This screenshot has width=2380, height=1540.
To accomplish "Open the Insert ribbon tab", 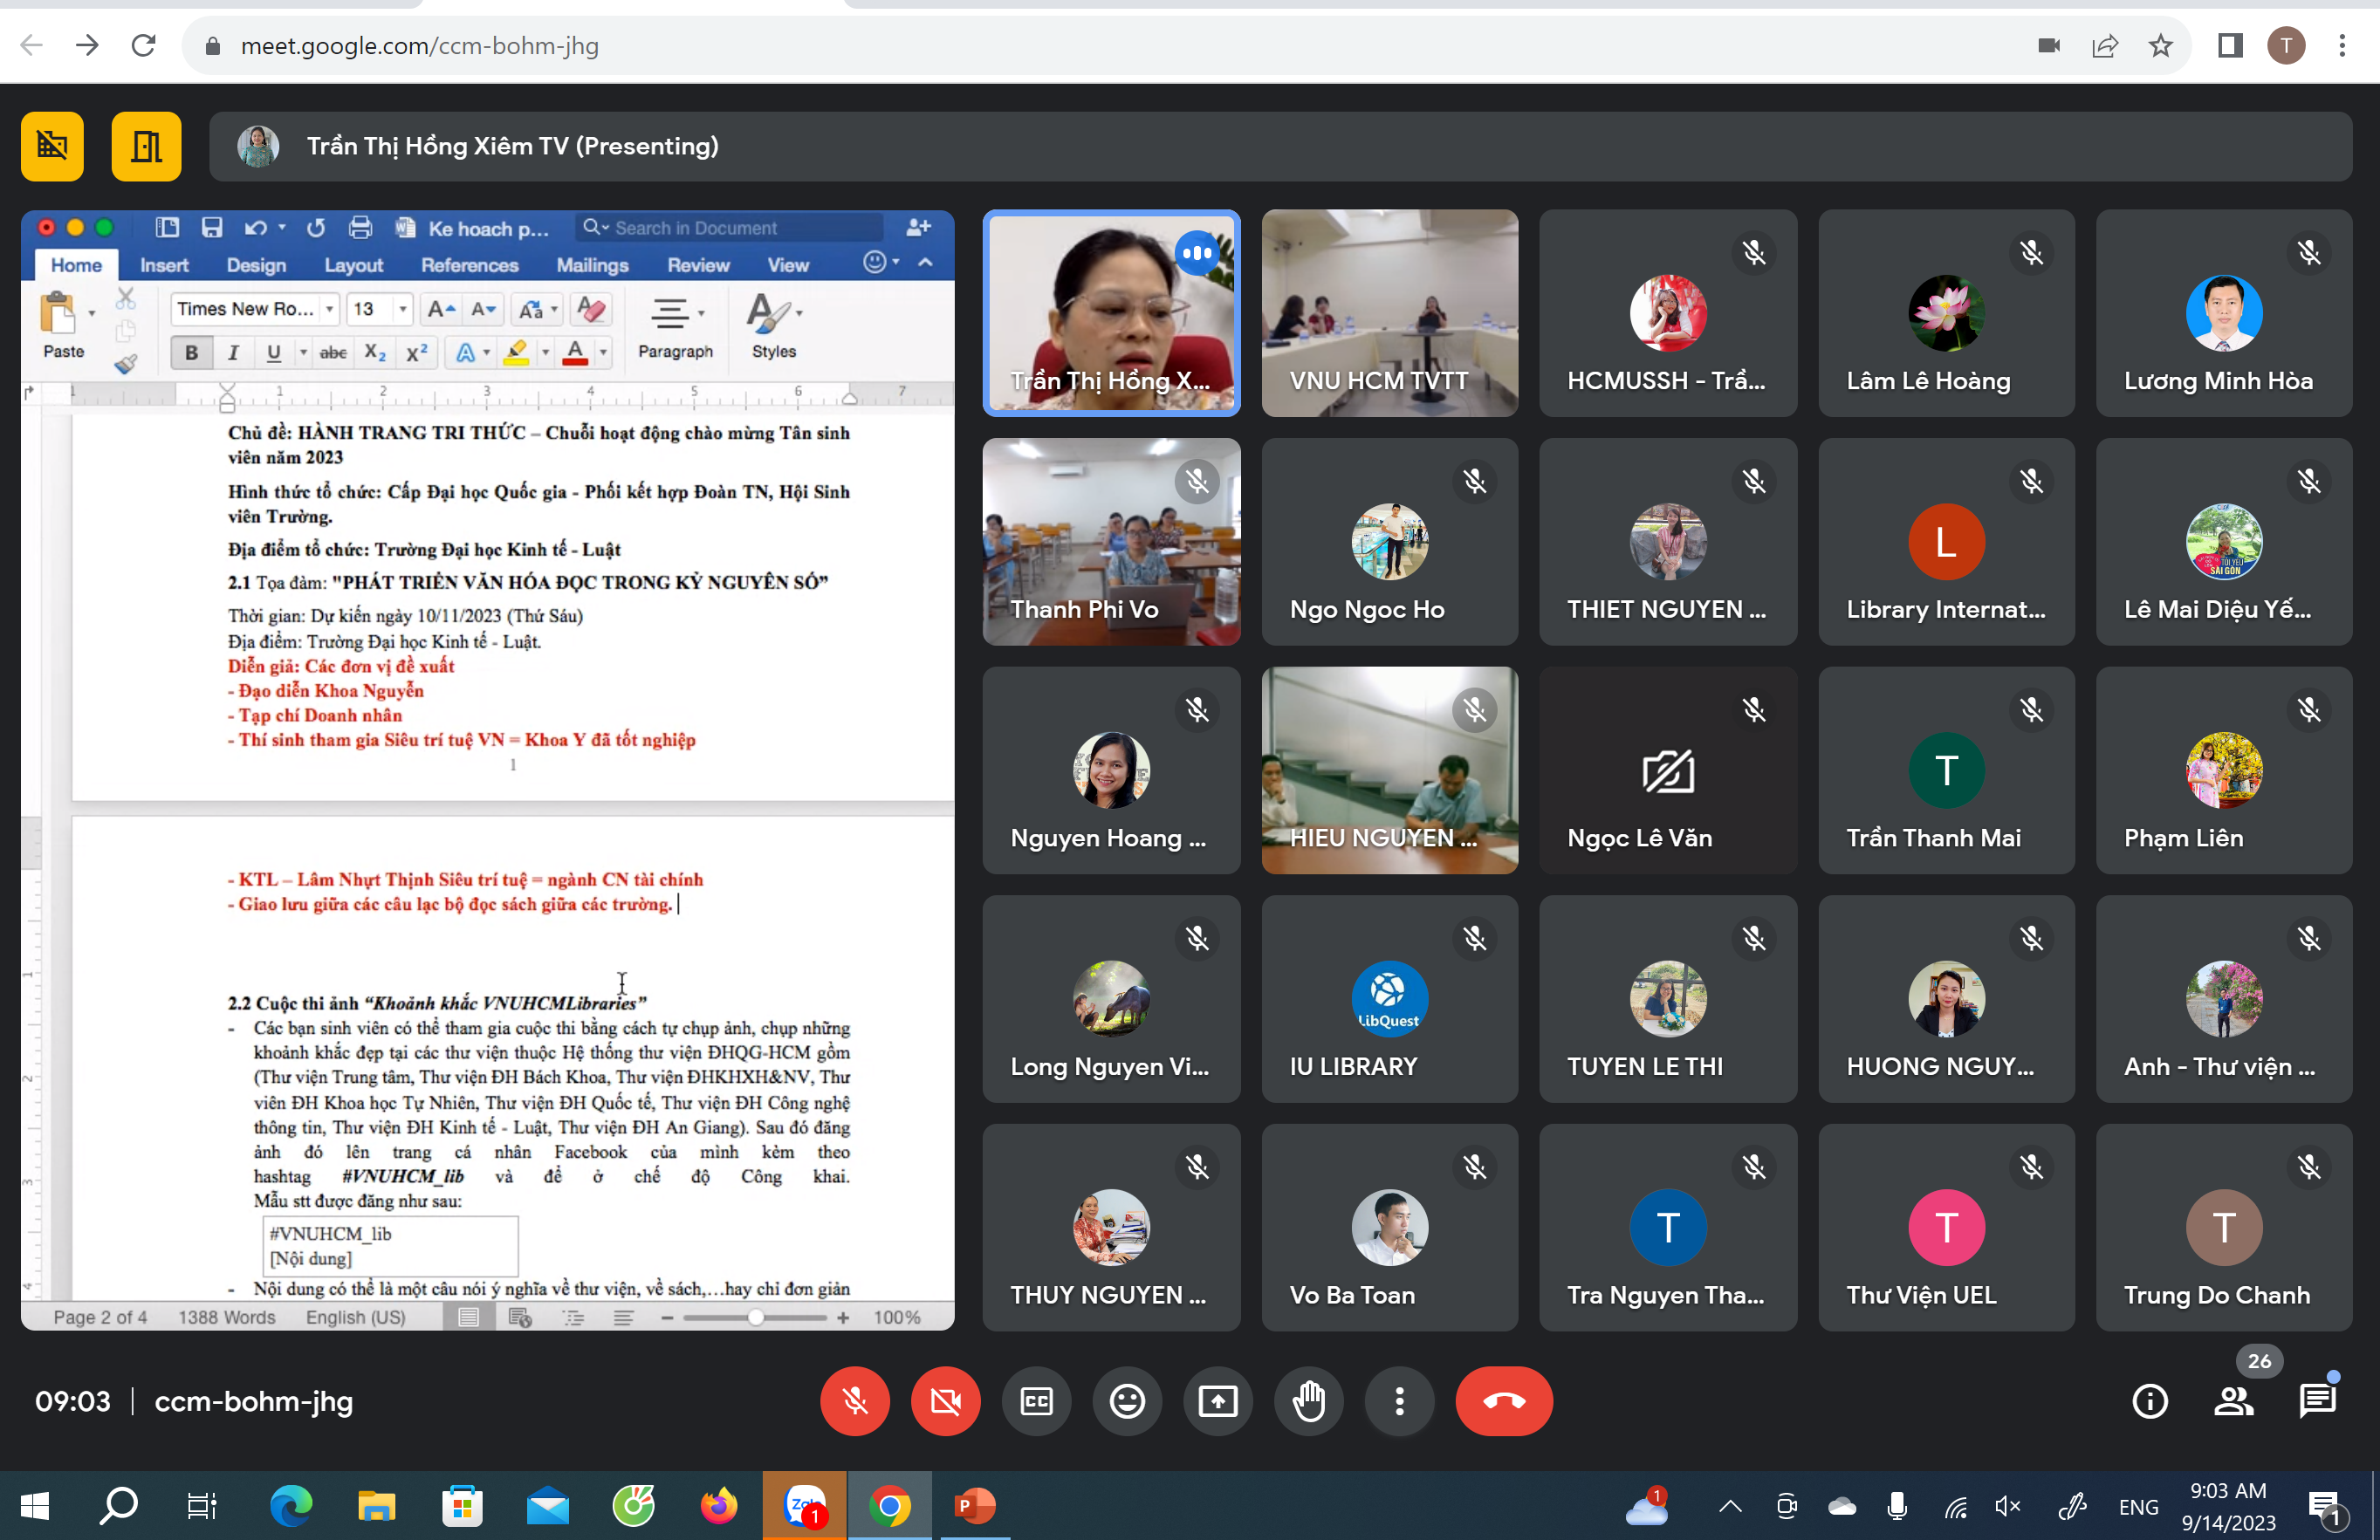I will point(164,265).
